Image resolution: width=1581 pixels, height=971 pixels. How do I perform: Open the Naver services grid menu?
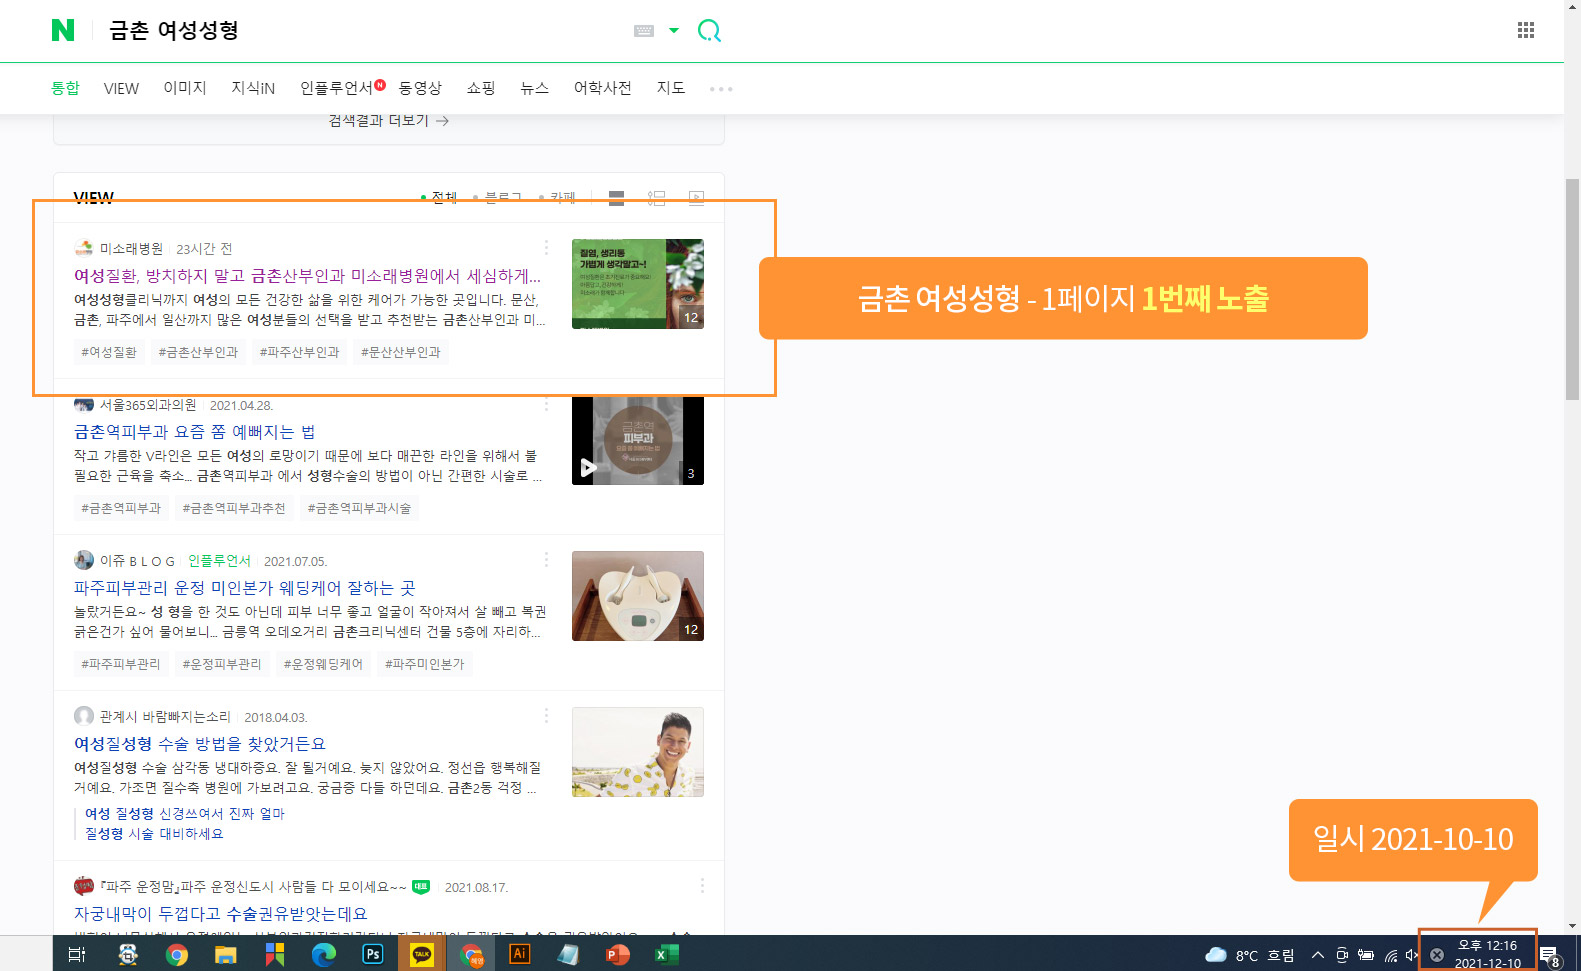coord(1526,30)
